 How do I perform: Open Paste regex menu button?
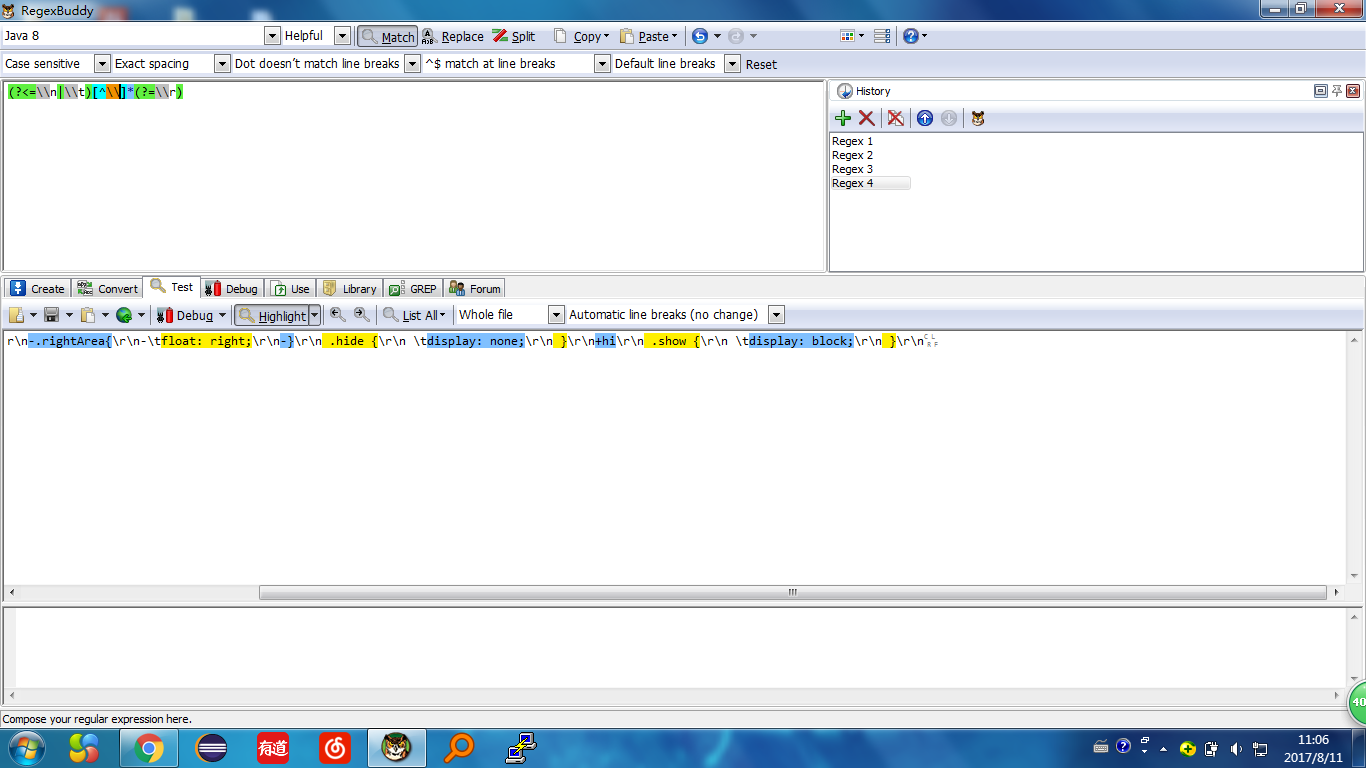648,36
